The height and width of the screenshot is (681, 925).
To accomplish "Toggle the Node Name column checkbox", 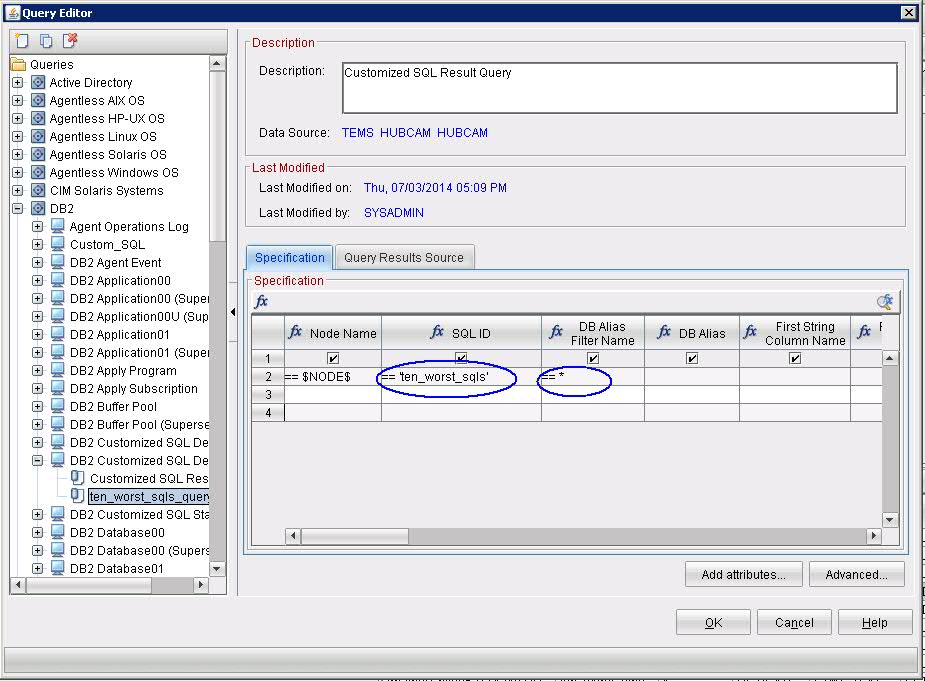I will click(x=333, y=358).
